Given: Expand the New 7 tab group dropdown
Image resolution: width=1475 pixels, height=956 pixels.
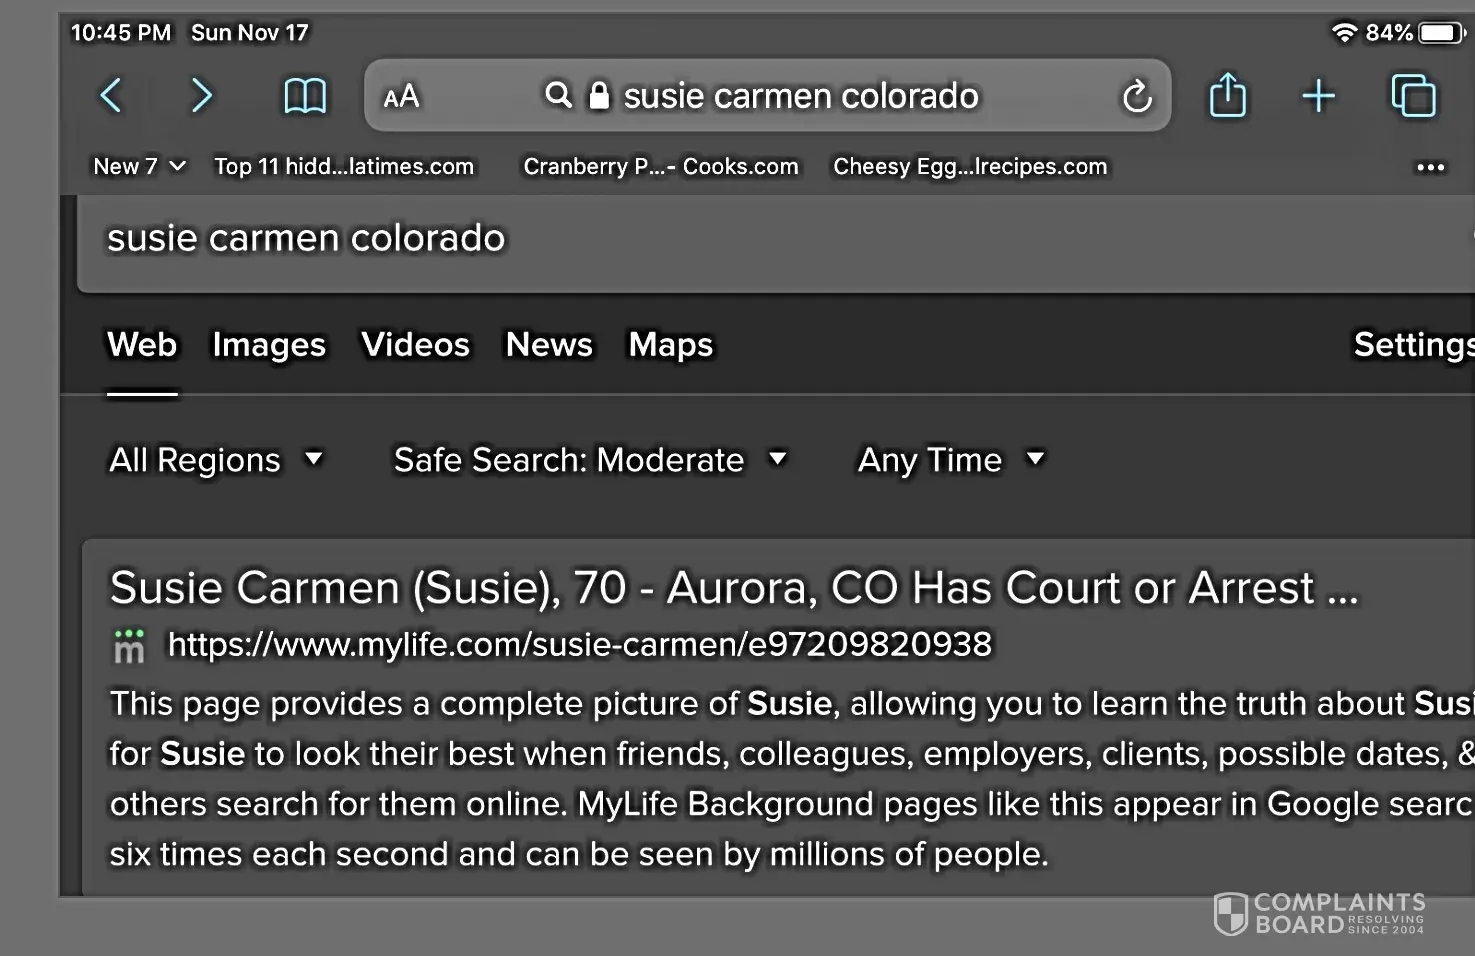Looking at the screenshot, I should [139, 167].
